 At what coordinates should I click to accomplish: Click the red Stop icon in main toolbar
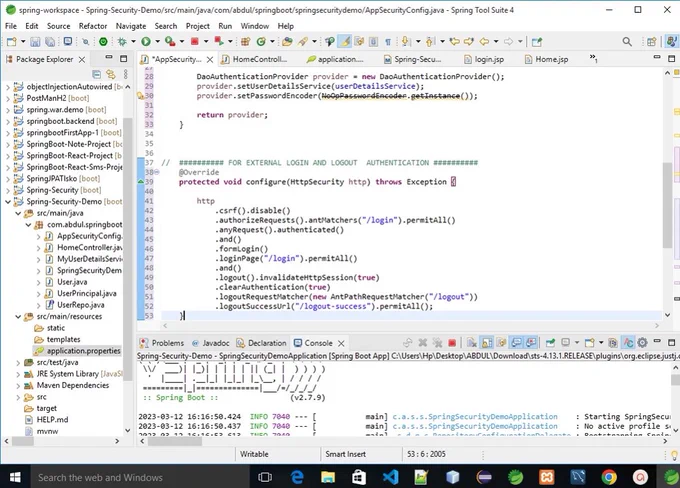pos(194,42)
